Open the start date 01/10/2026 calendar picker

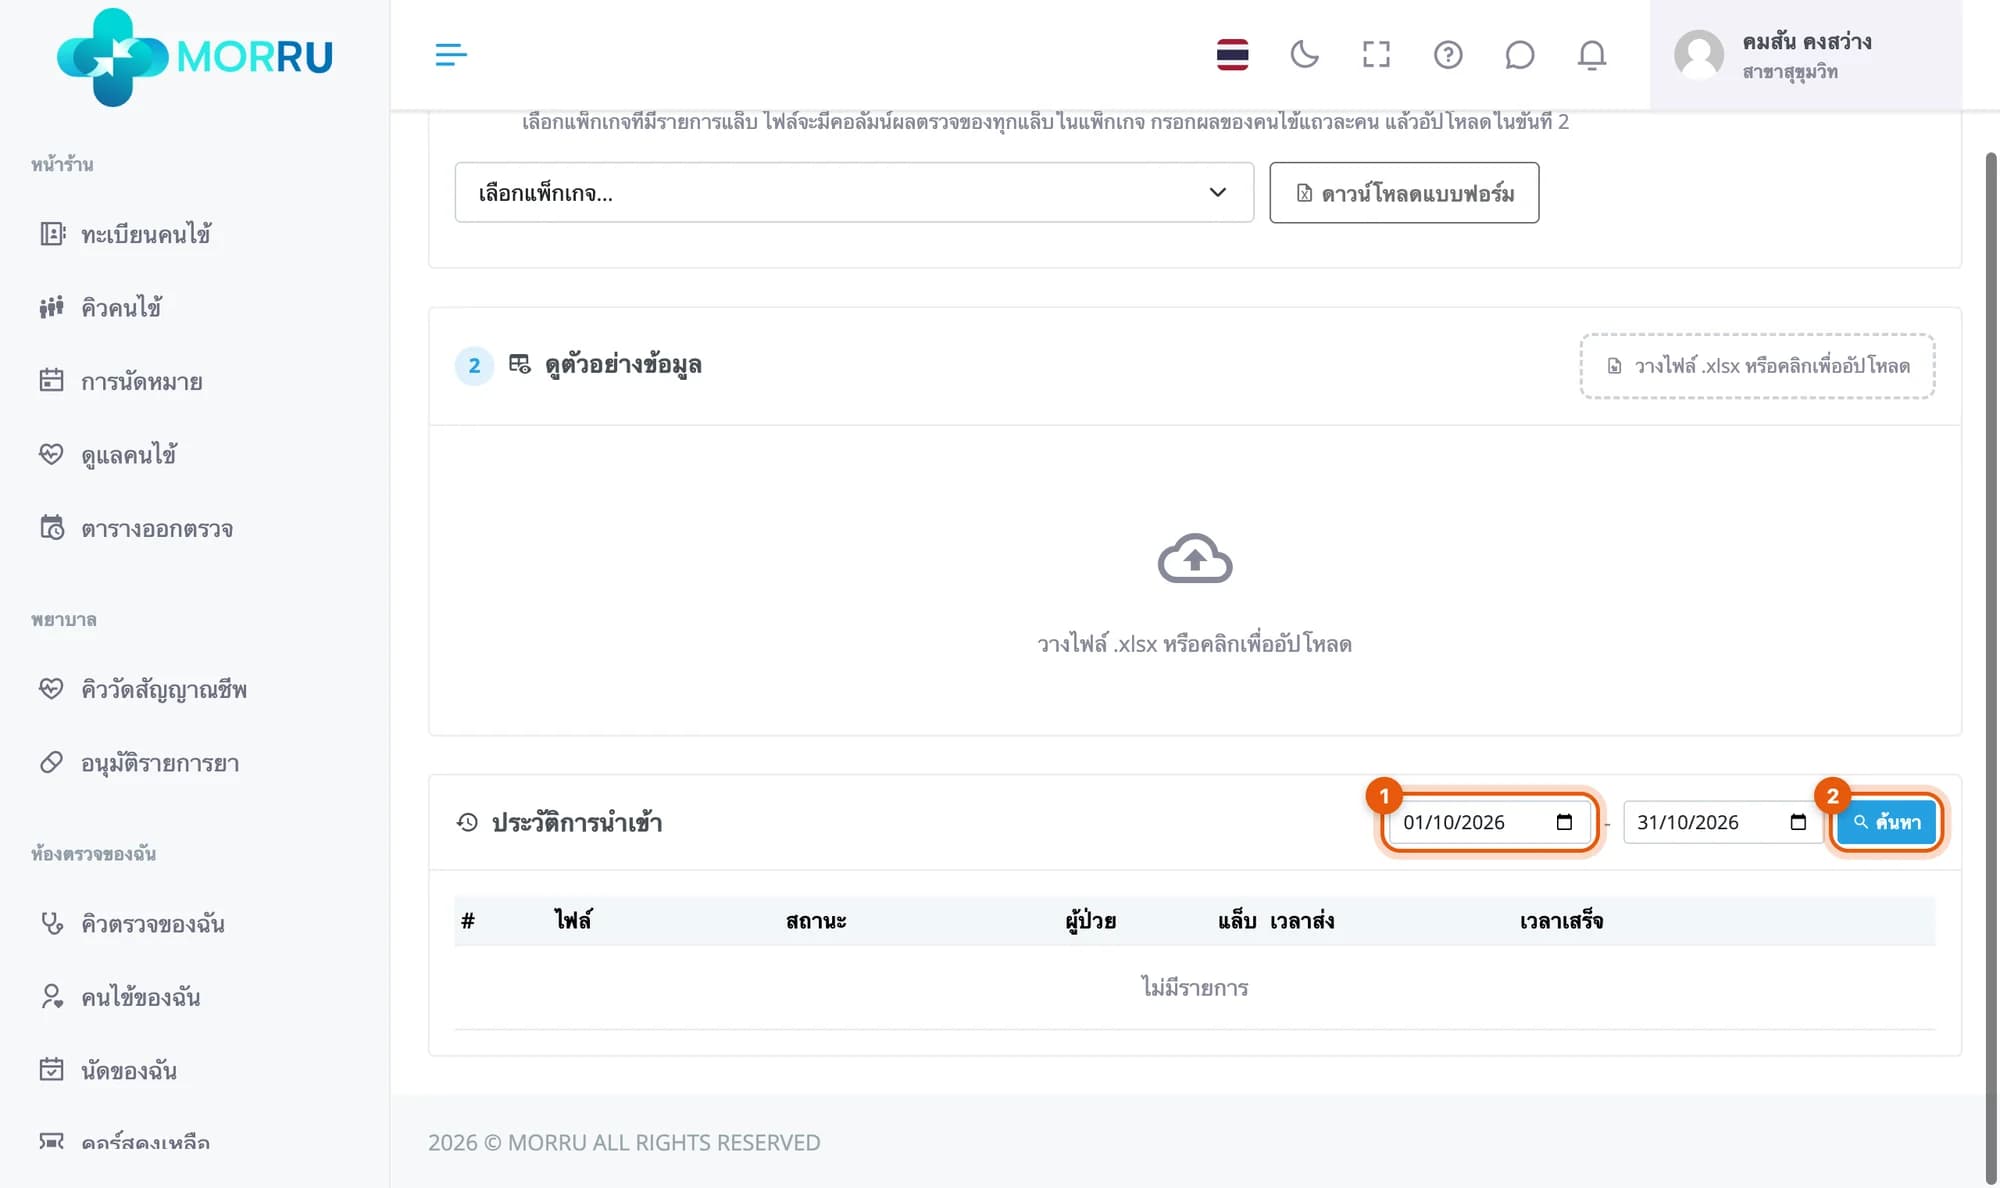1564,822
